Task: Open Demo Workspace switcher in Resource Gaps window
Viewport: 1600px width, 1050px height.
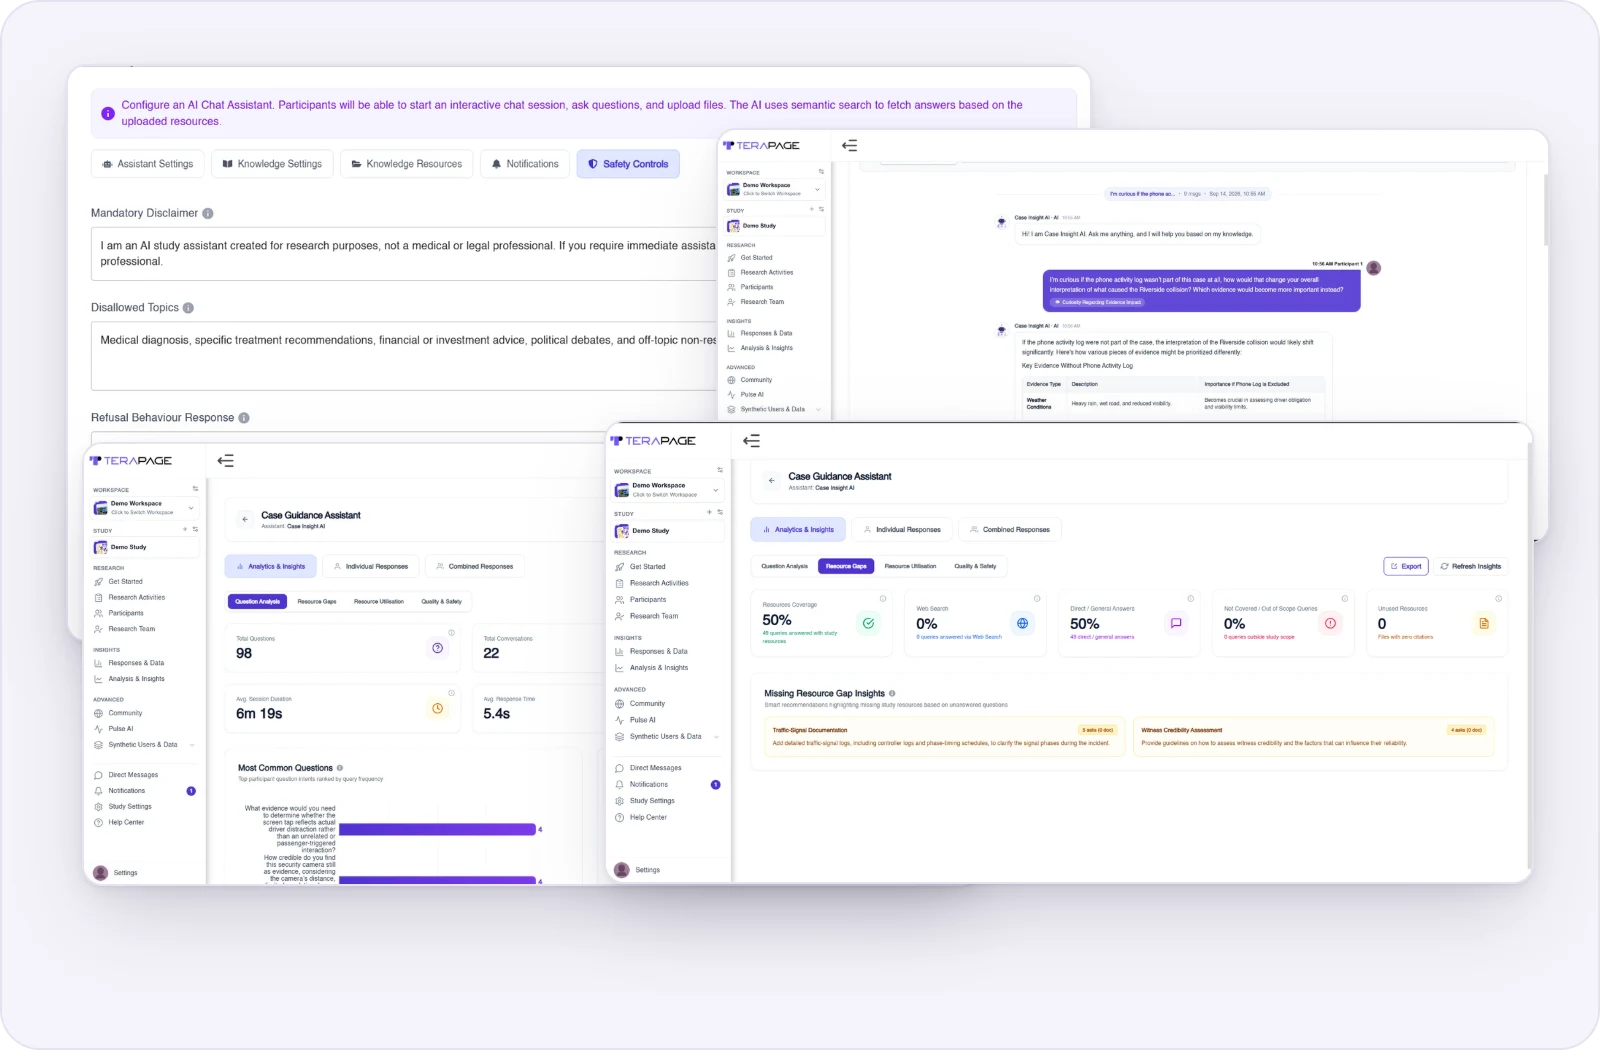Action: tap(668, 490)
